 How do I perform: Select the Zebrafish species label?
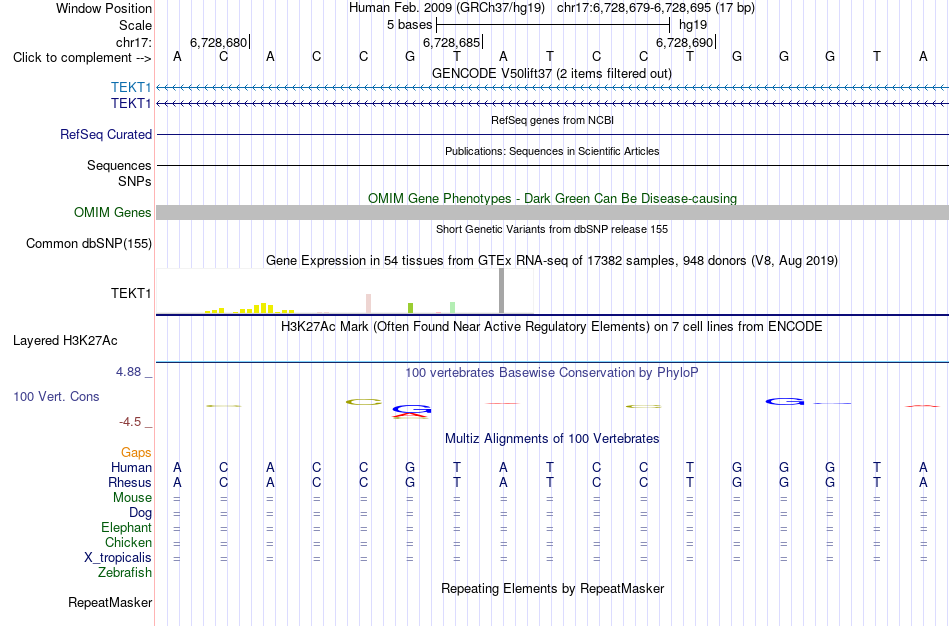tap(125, 572)
